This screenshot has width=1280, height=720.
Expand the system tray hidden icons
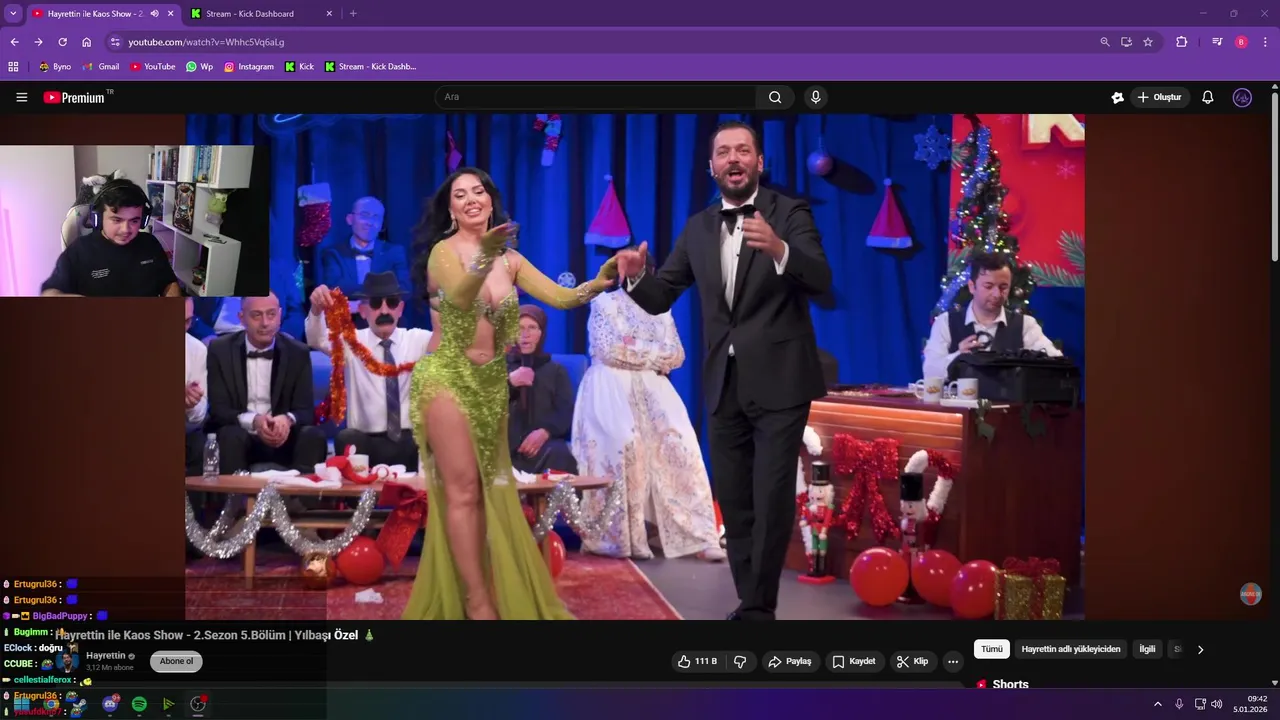point(1158,704)
